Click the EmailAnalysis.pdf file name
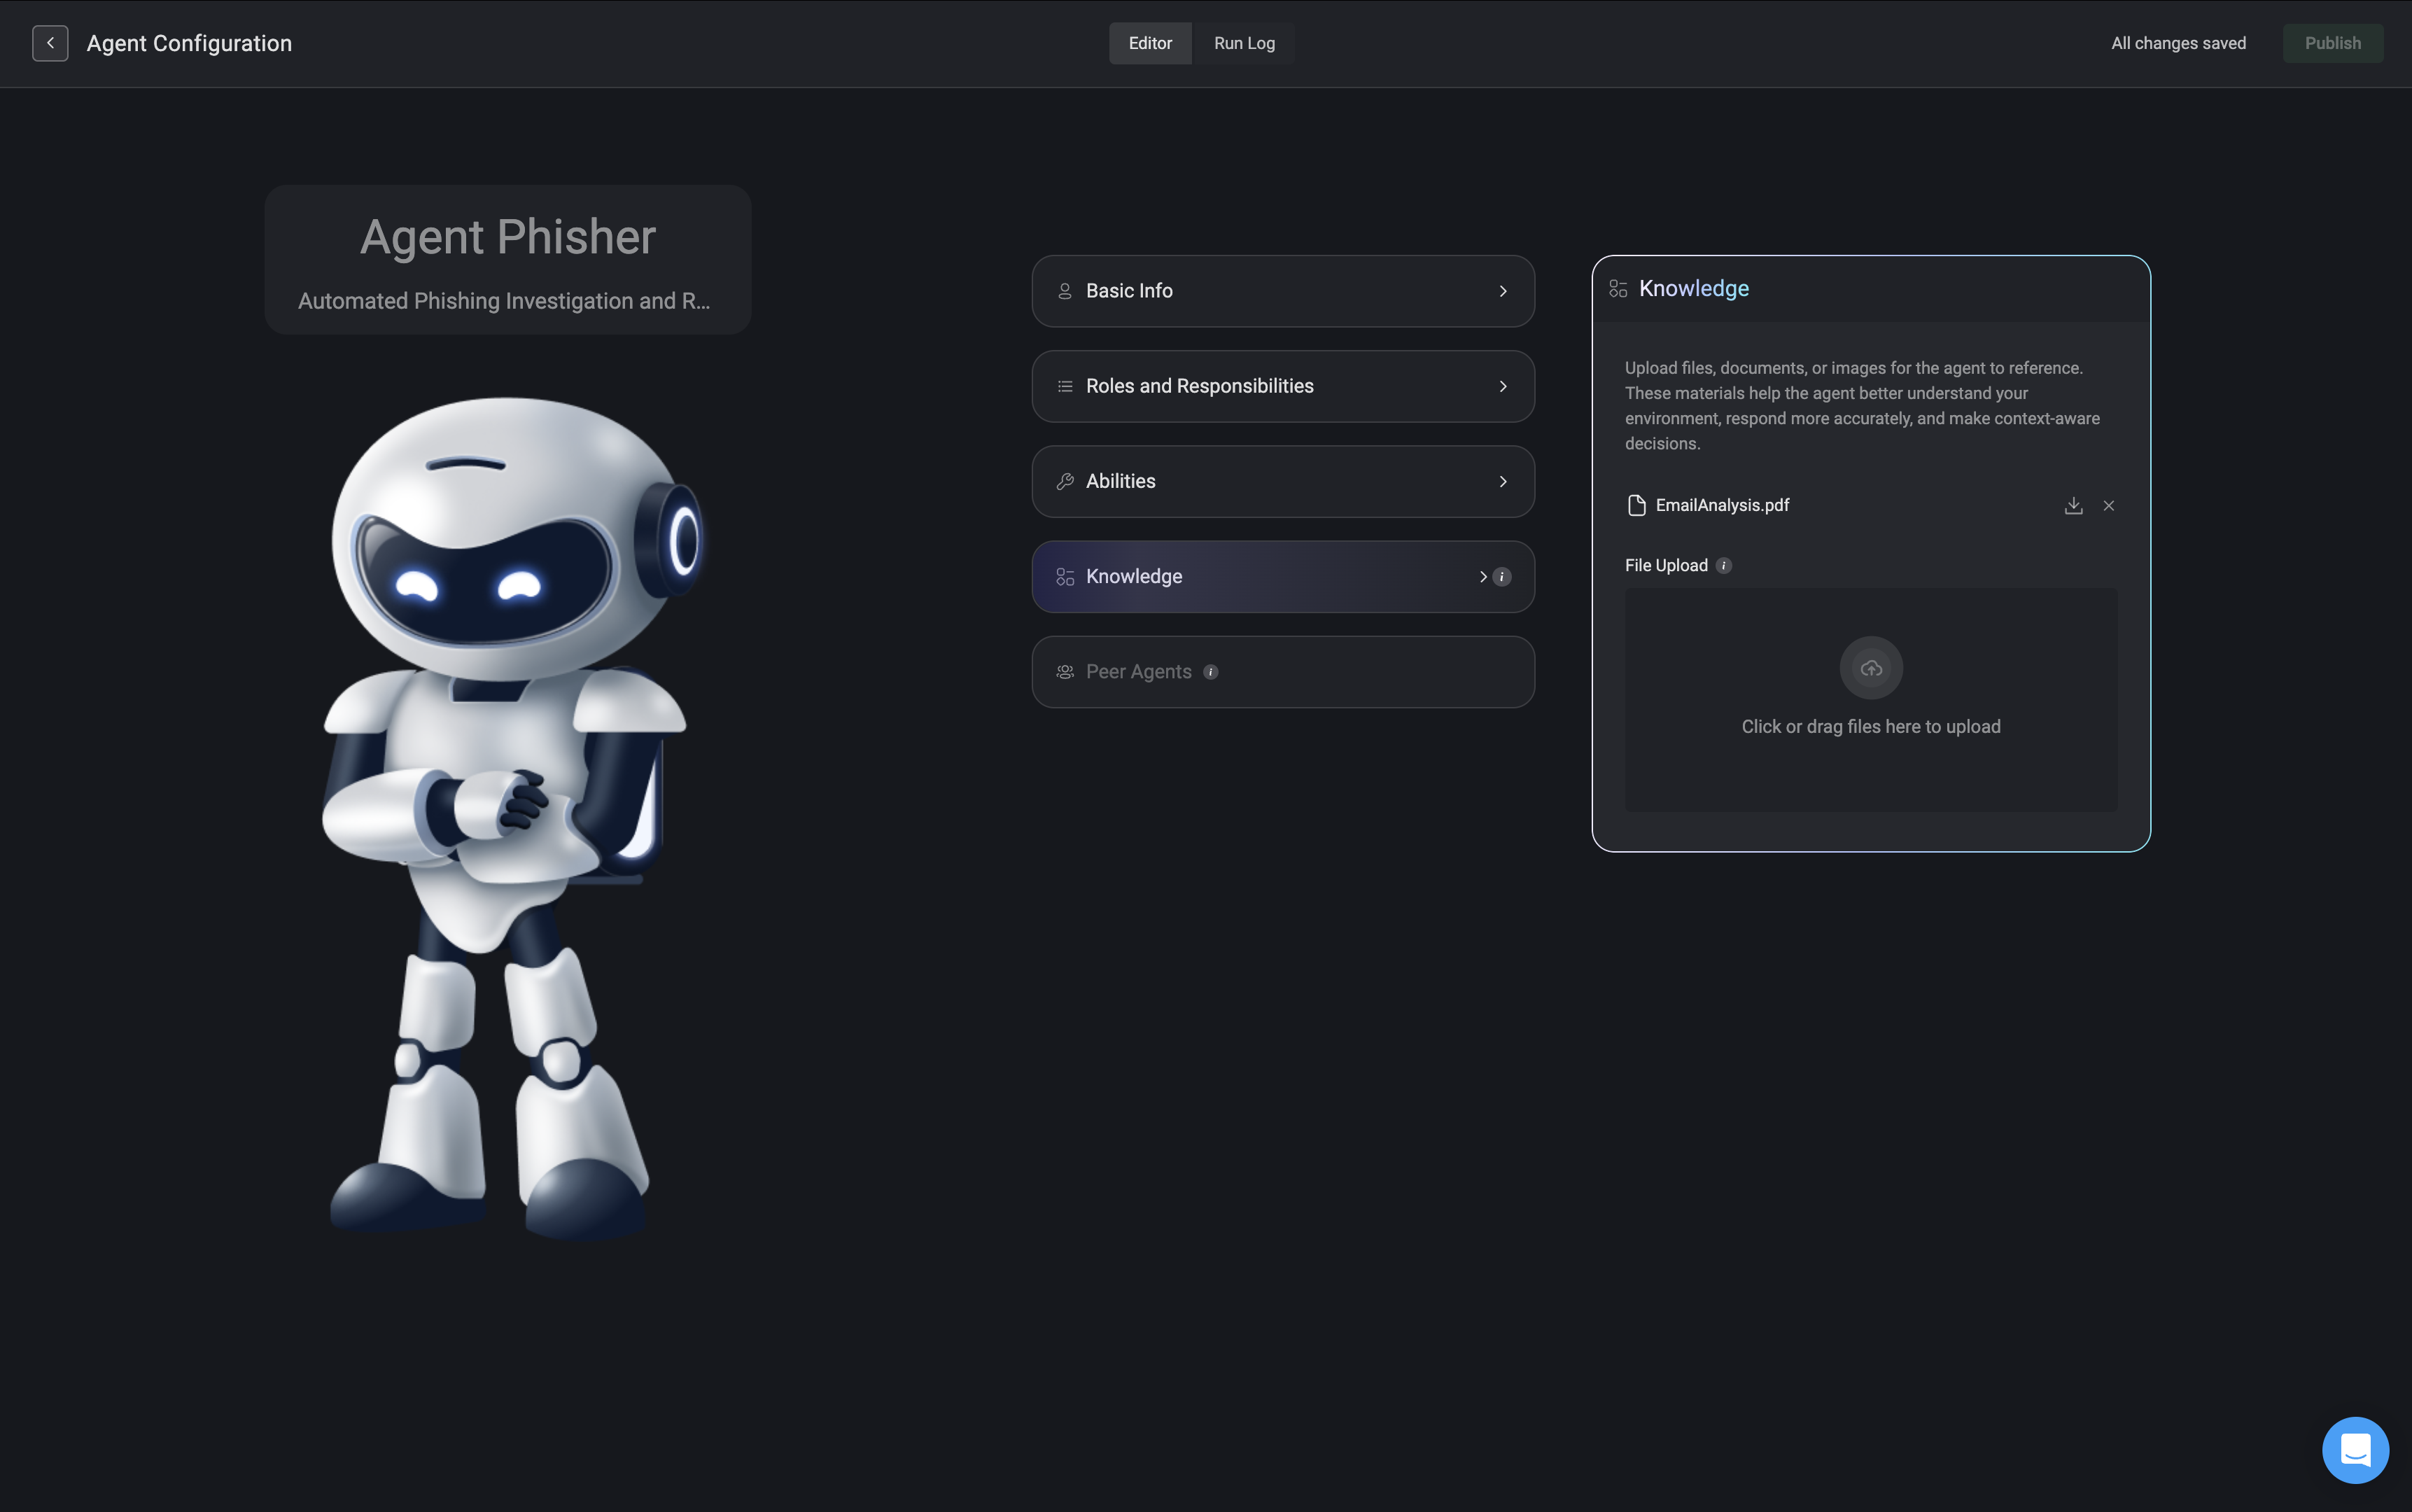The image size is (2412, 1512). coord(1722,506)
